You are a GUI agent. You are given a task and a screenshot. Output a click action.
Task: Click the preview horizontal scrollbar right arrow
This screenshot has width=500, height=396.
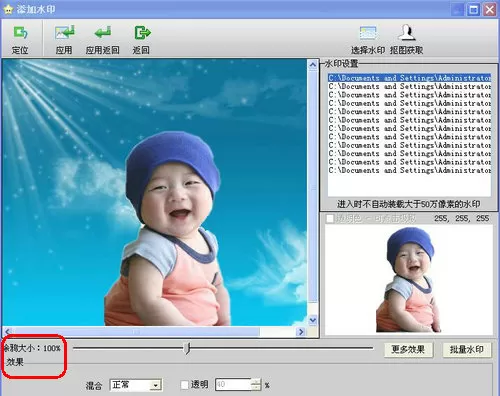301,332
